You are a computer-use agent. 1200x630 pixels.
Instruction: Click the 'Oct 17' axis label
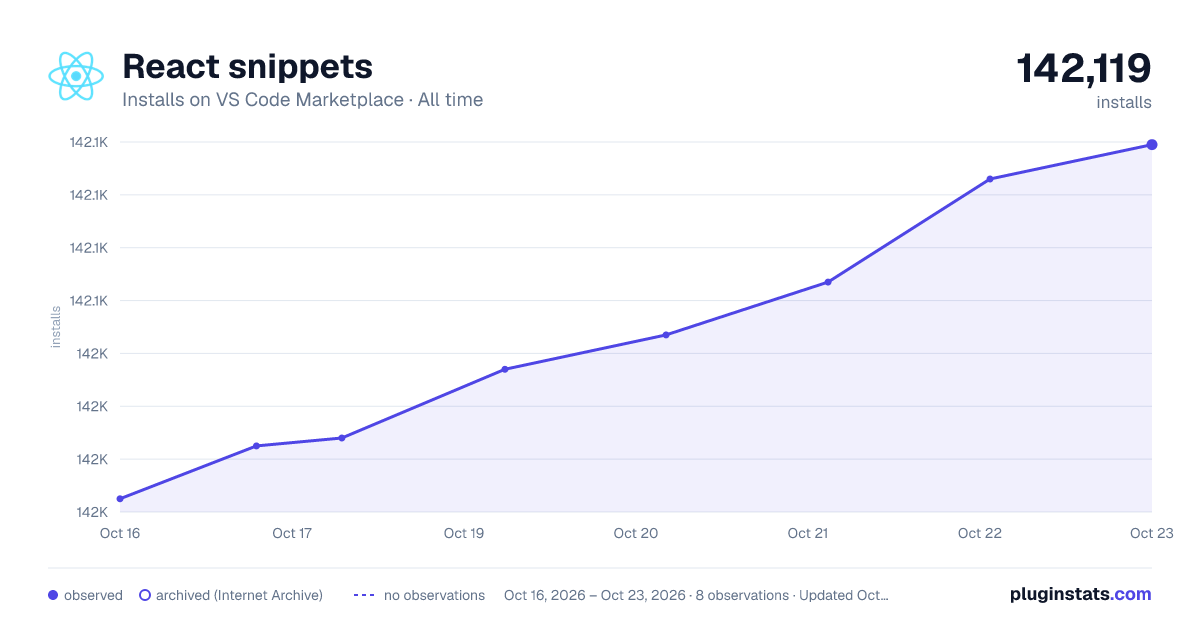pos(292,533)
